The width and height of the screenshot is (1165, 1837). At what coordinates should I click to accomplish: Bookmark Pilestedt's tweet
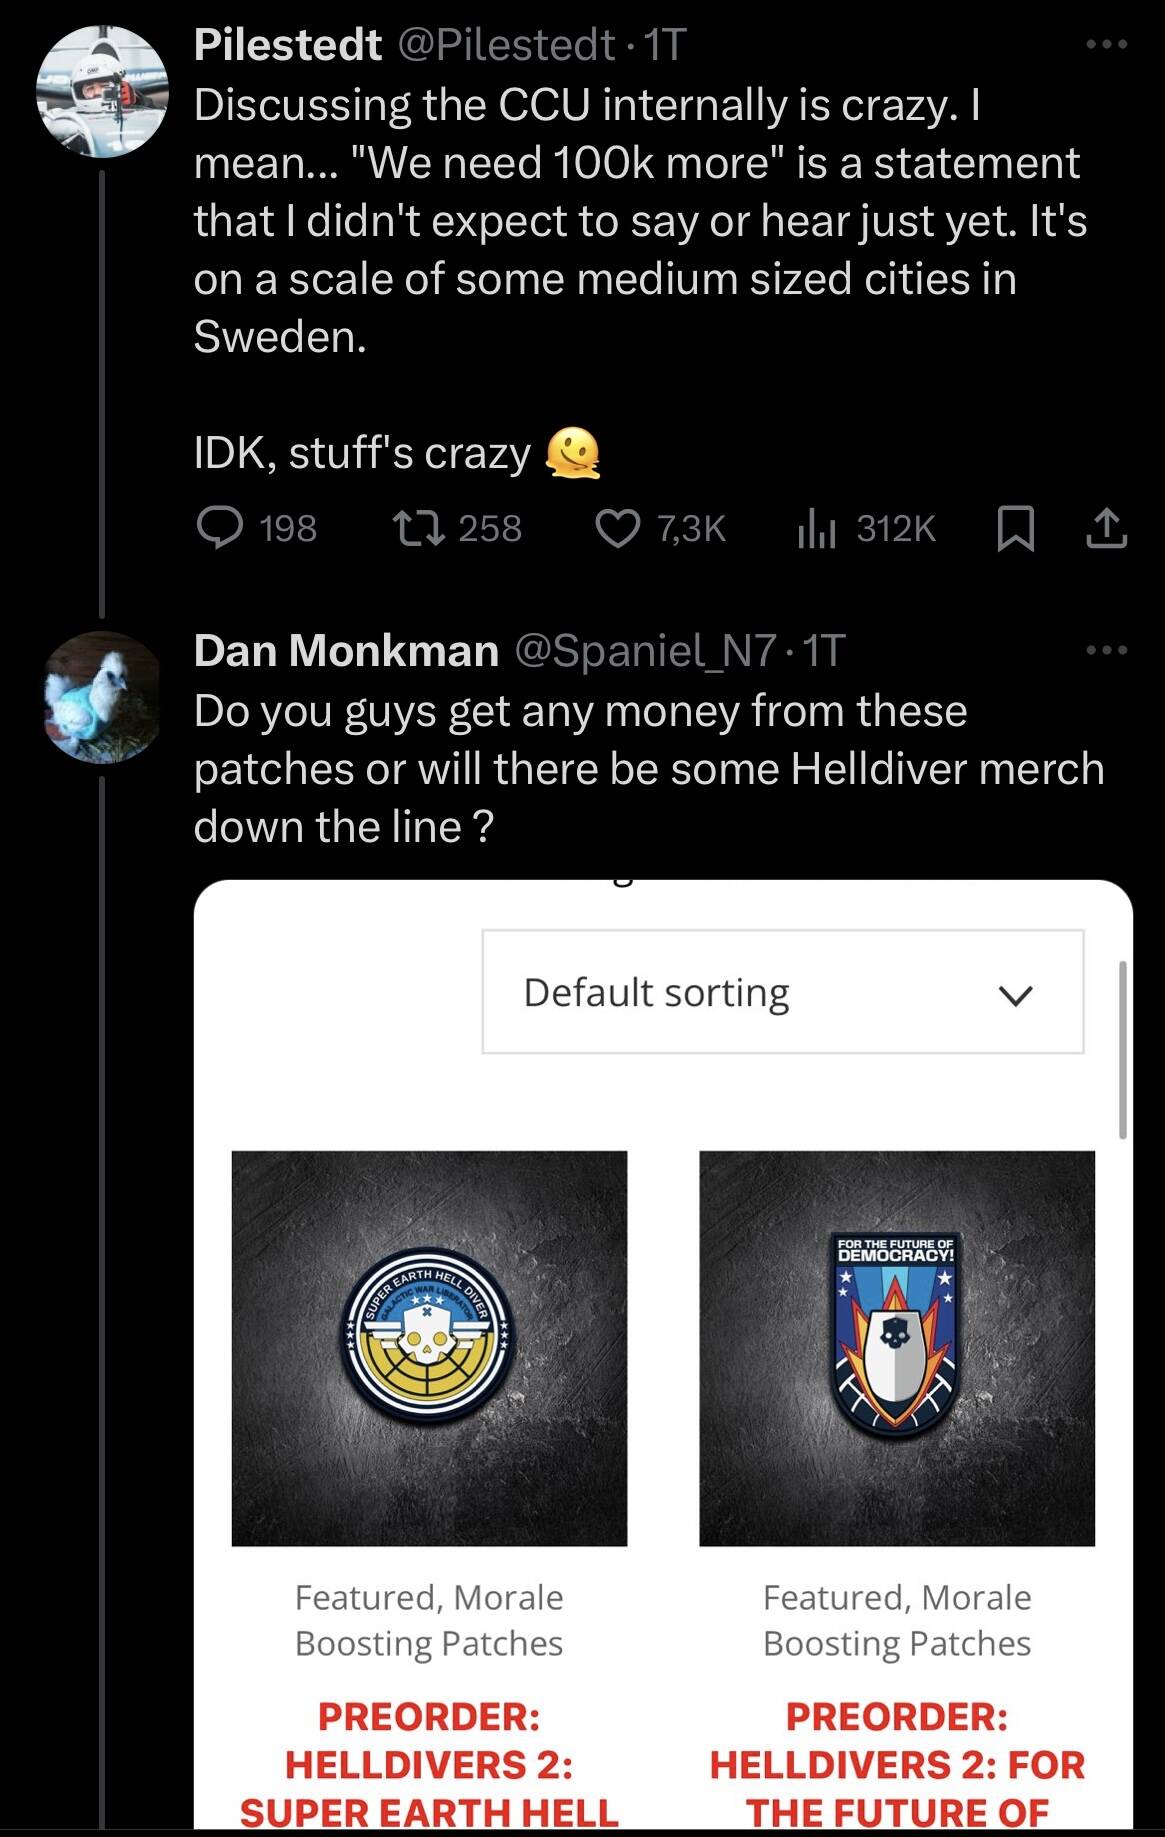tap(1015, 528)
